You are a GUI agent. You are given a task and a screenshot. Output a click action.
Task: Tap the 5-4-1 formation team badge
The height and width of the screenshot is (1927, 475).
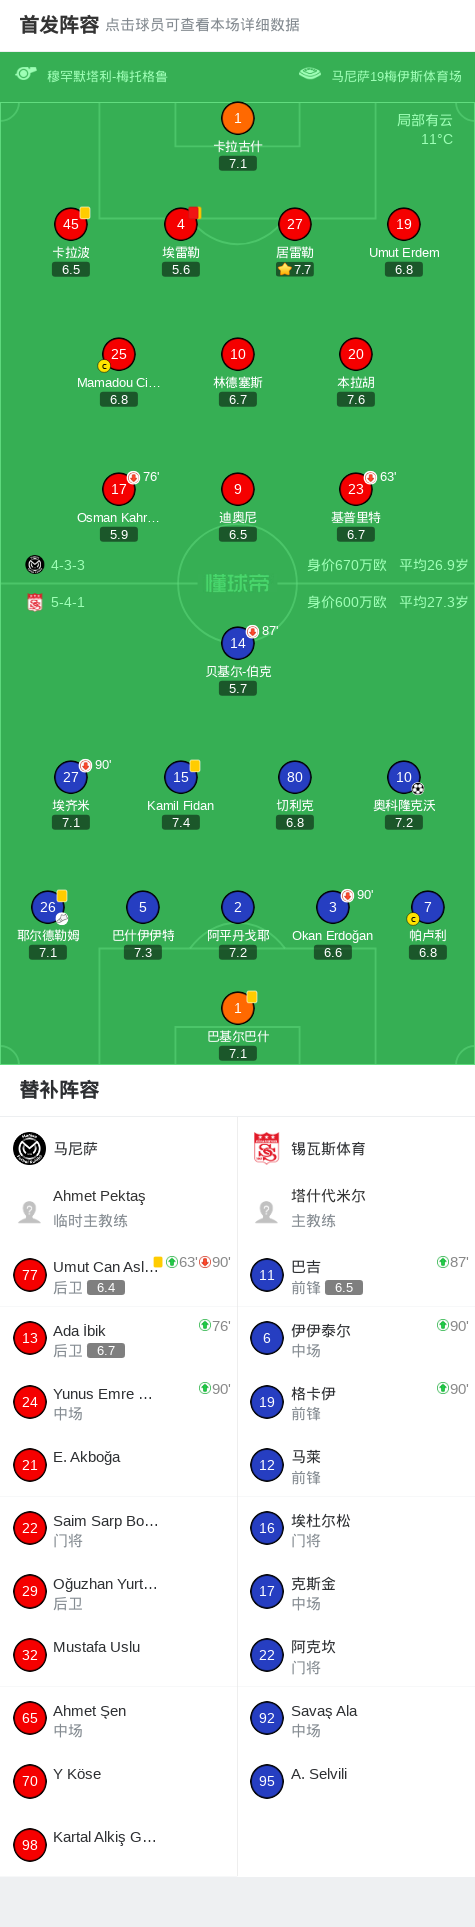35,602
